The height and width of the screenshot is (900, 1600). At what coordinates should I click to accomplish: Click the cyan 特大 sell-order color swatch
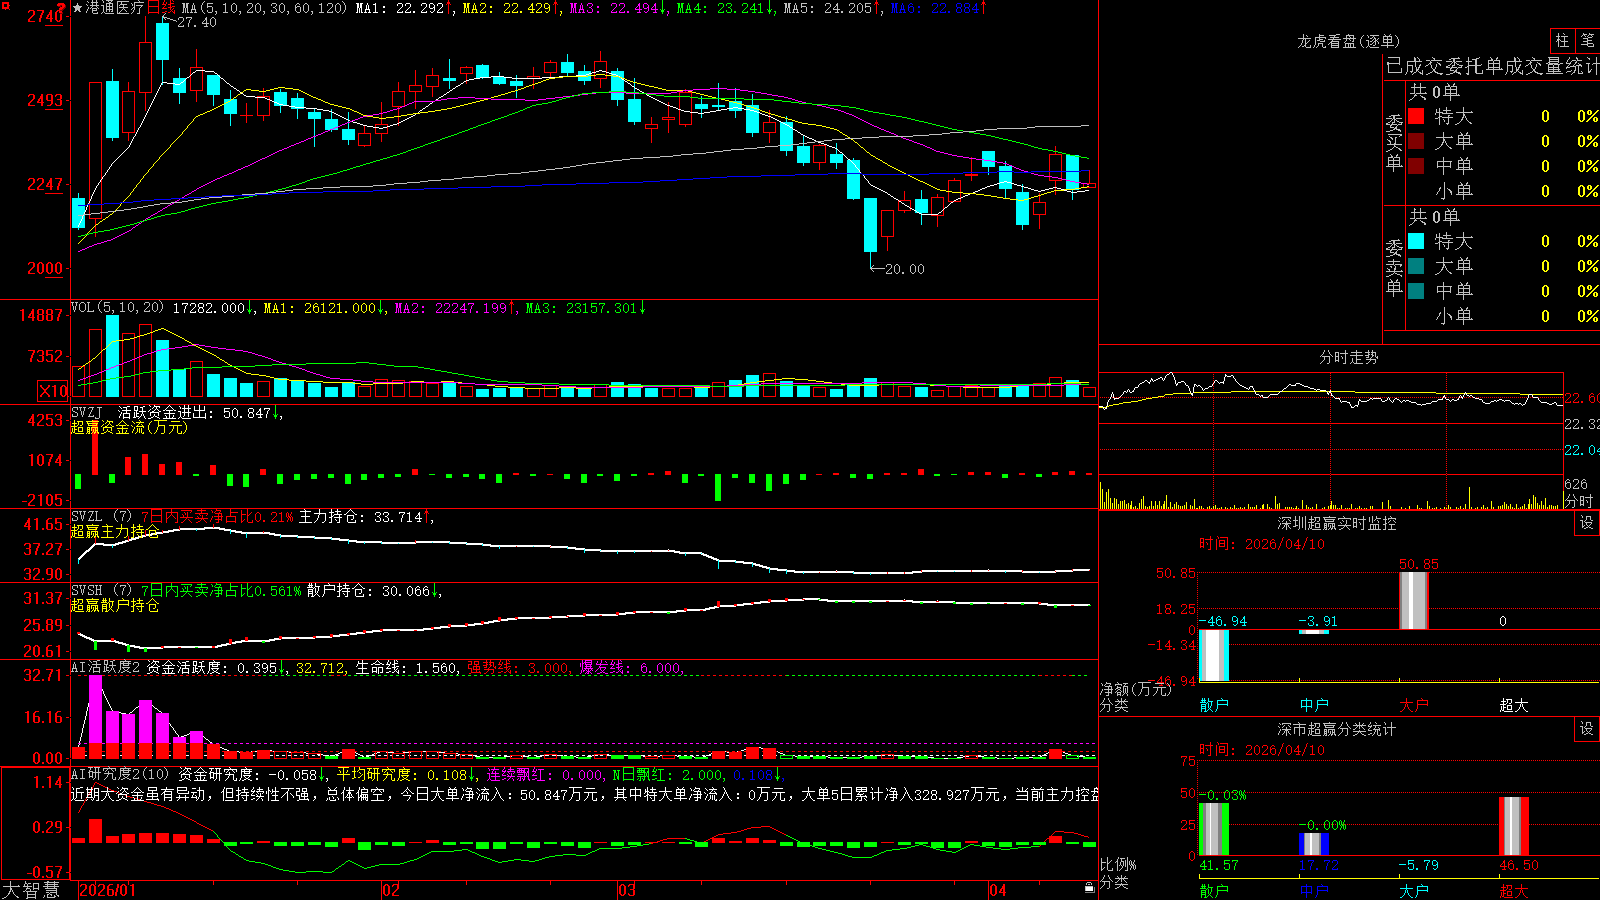1416,241
